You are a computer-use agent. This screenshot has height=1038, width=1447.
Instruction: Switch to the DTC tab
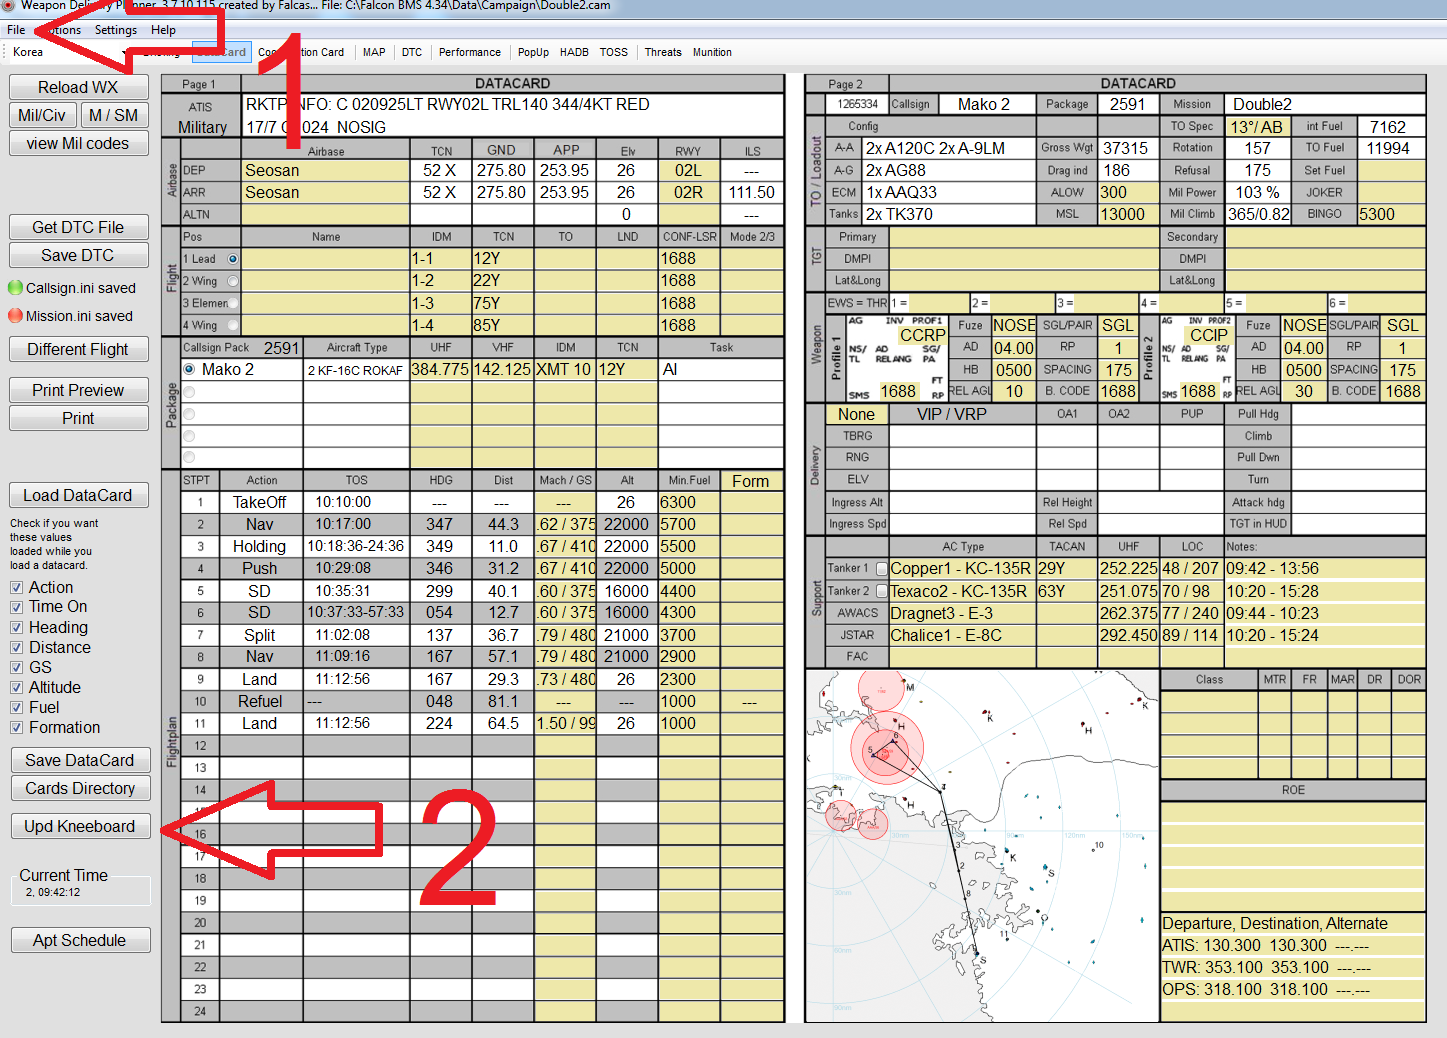[412, 52]
